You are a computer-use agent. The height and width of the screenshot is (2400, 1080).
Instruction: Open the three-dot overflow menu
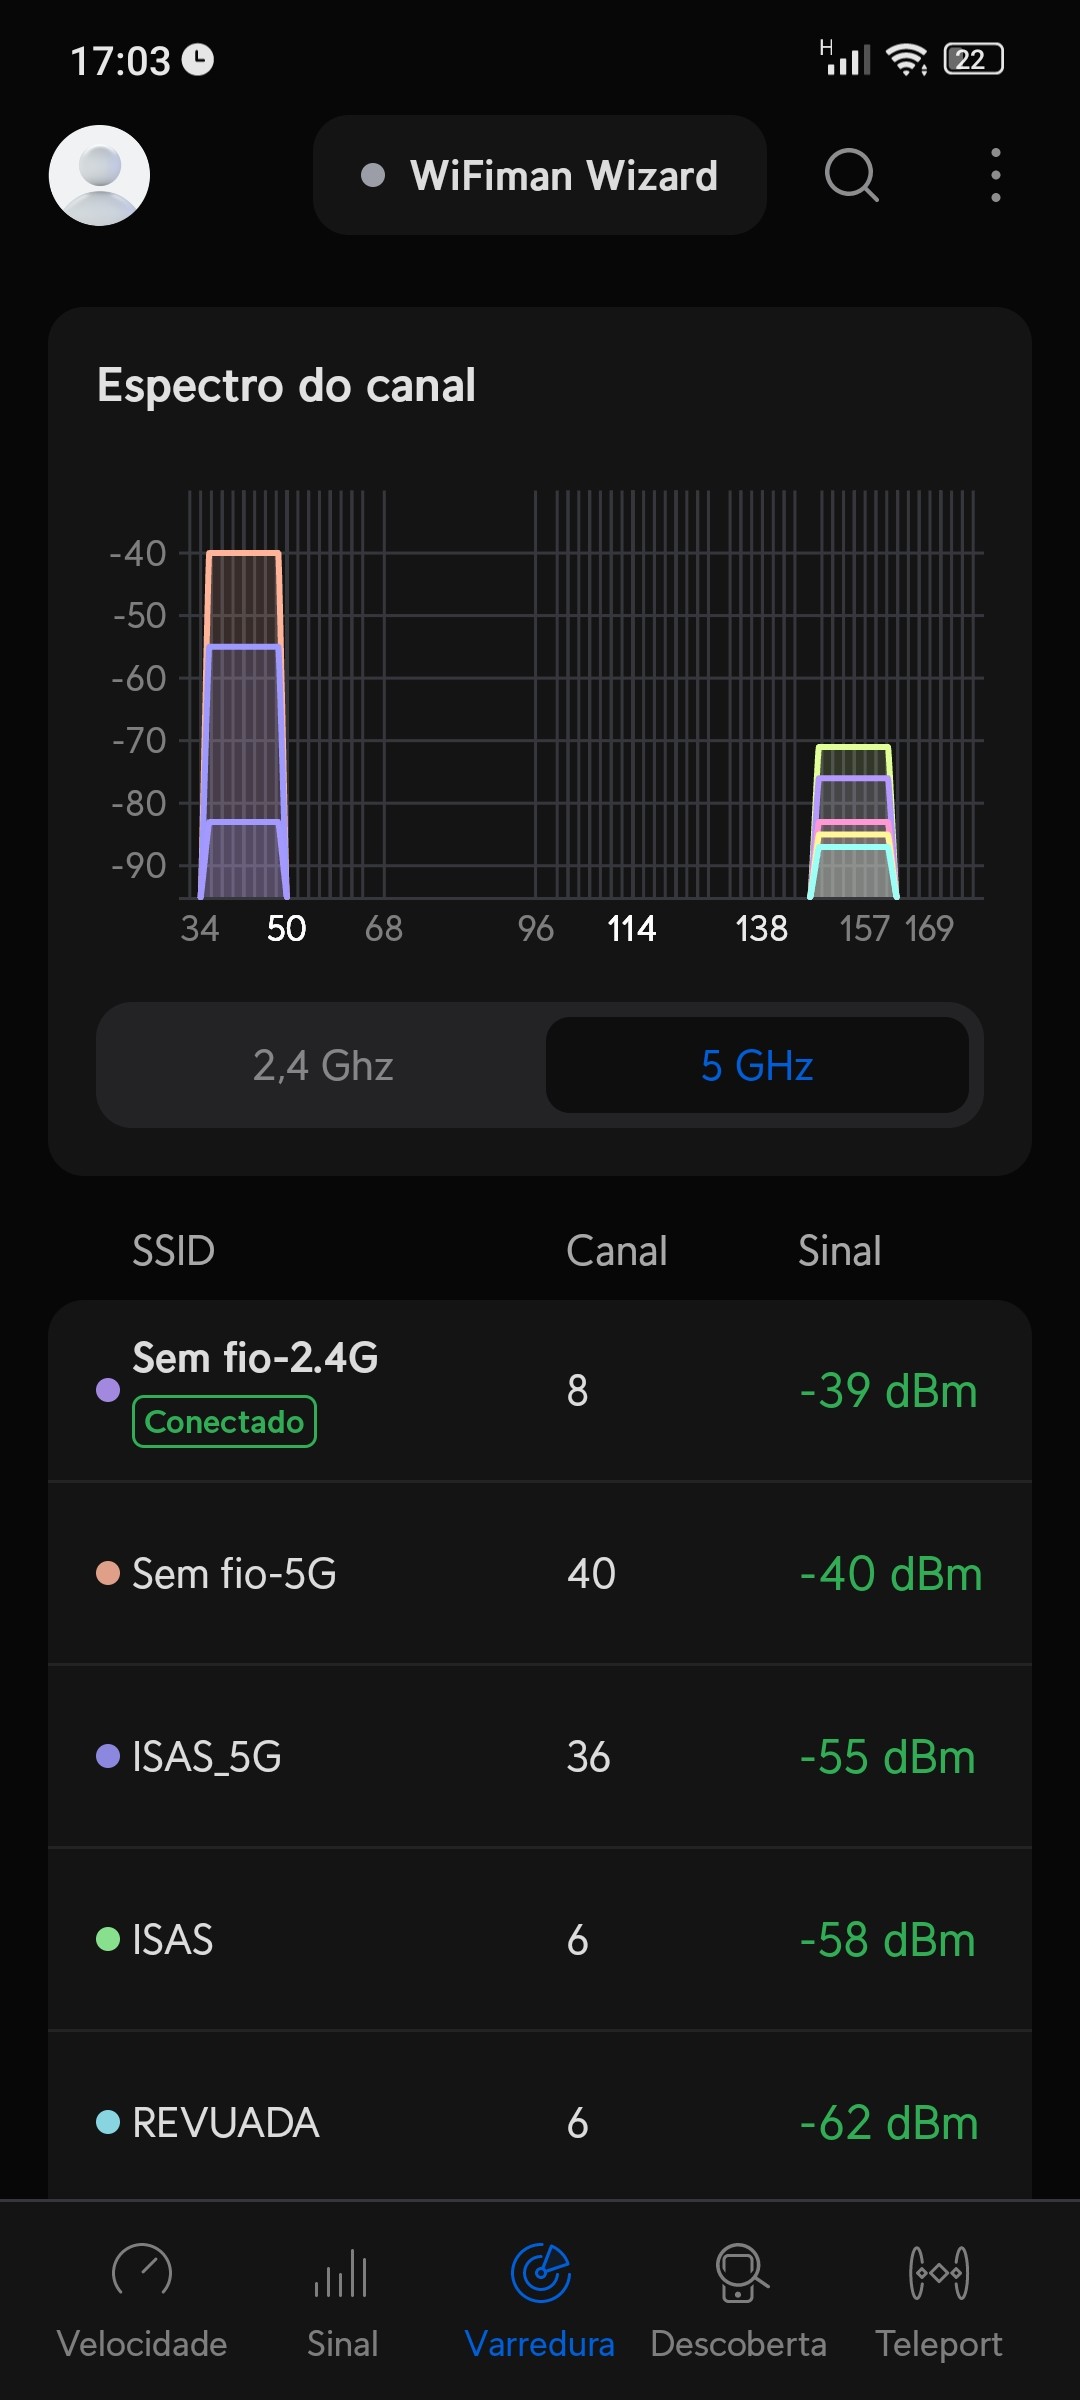tap(995, 175)
